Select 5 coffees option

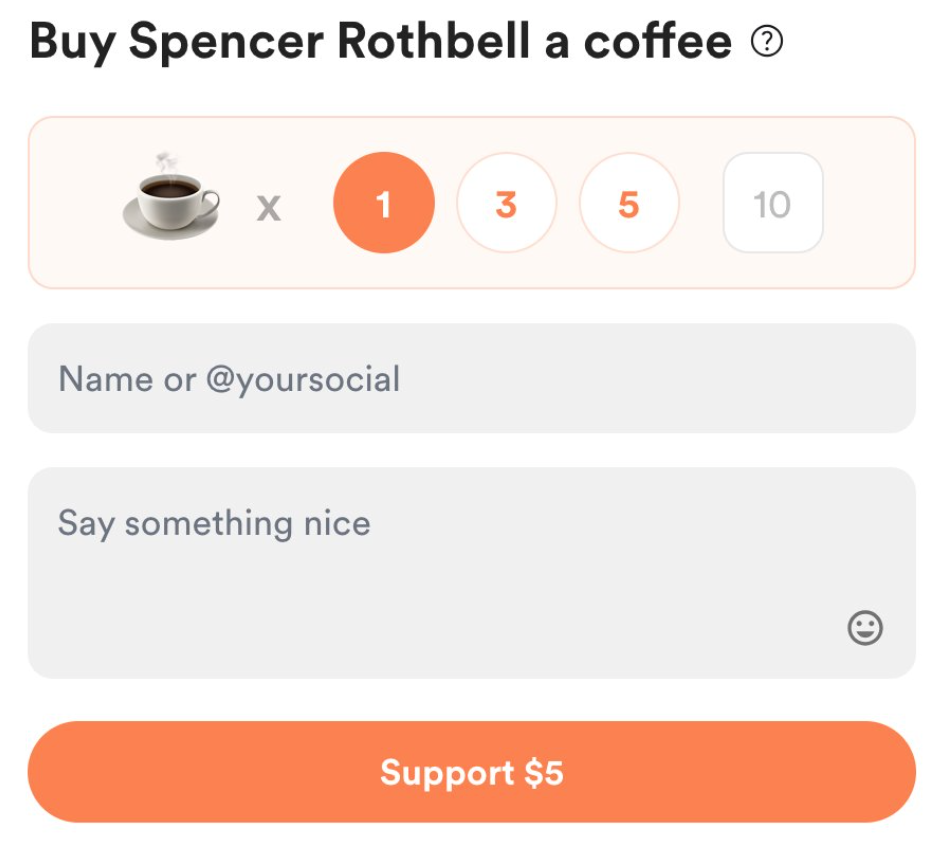point(629,203)
